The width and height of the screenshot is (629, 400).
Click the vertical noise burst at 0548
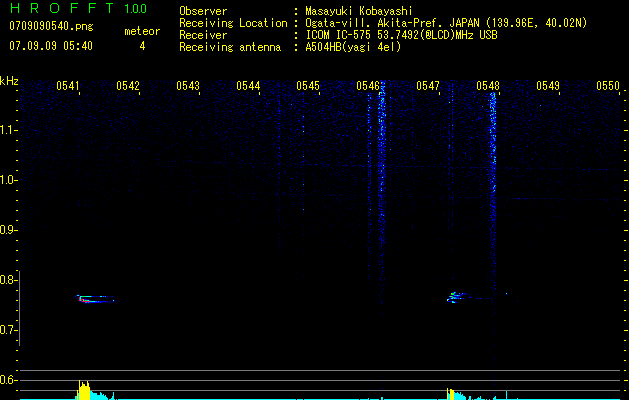coord(493,193)
